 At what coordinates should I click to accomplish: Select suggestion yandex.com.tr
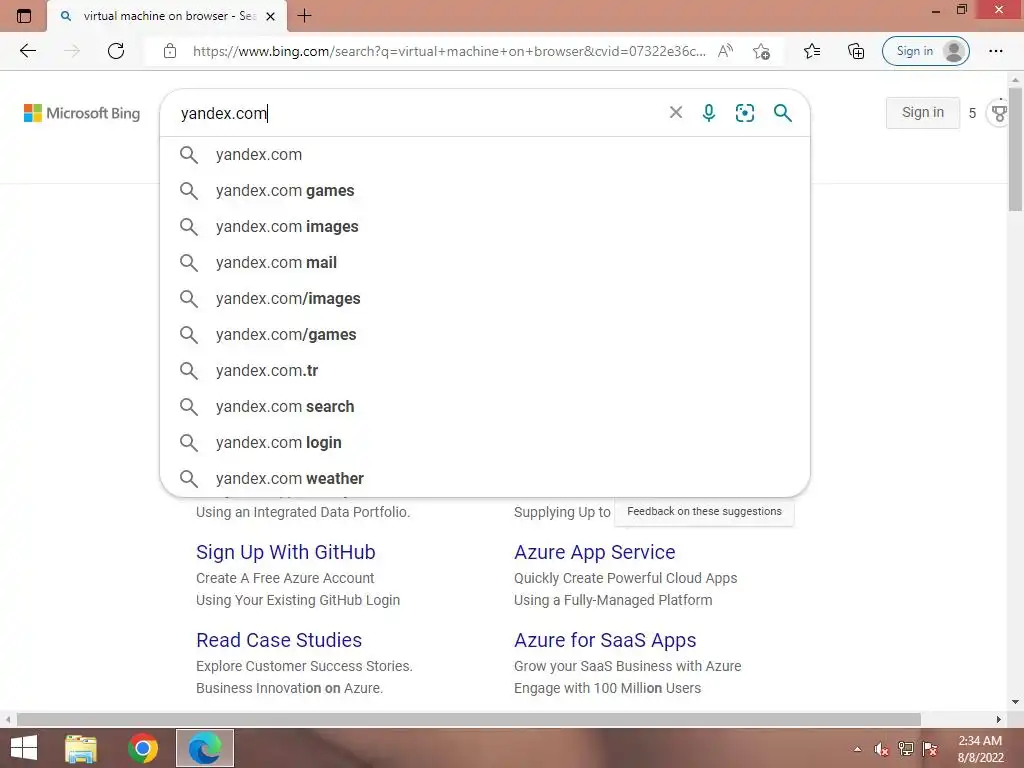pyautogui.click(x=485, y=370)
